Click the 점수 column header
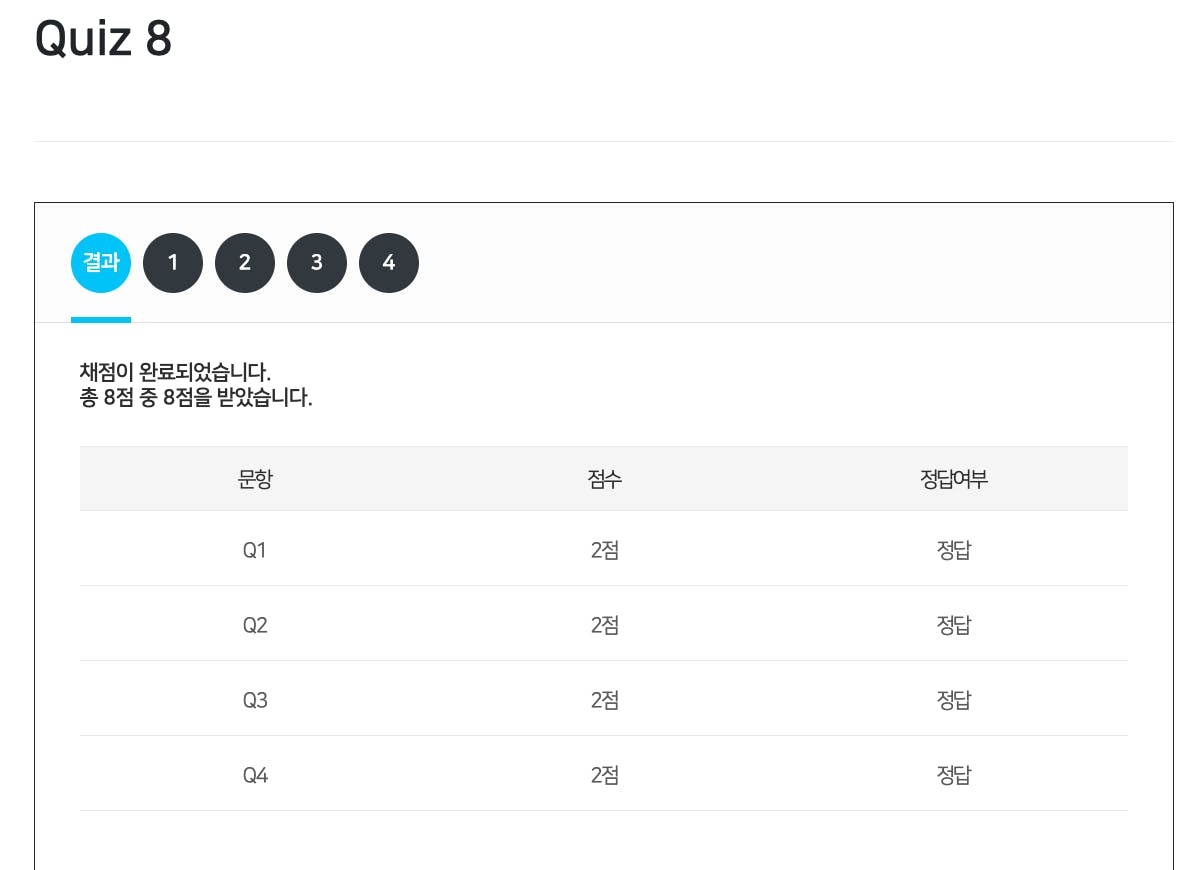This screenshot has width=1192, height=870. pos(605,479)
